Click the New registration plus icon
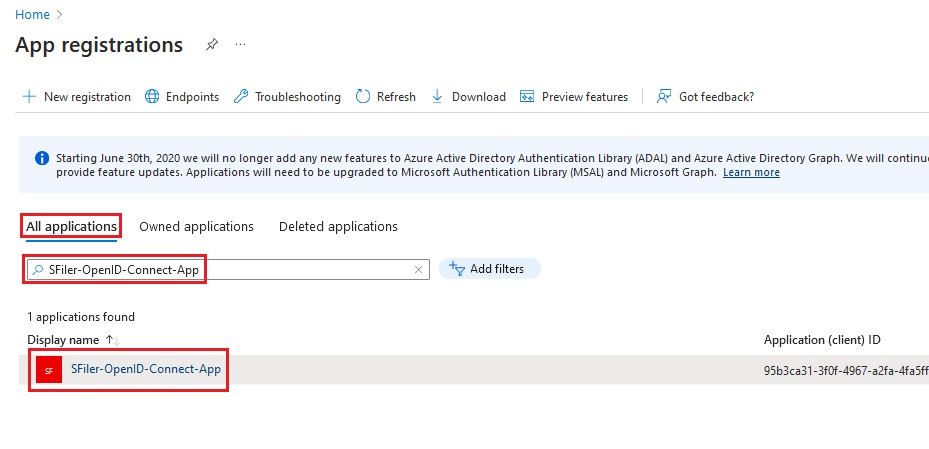This screenshot has height=449, width=929. [29, 97]
